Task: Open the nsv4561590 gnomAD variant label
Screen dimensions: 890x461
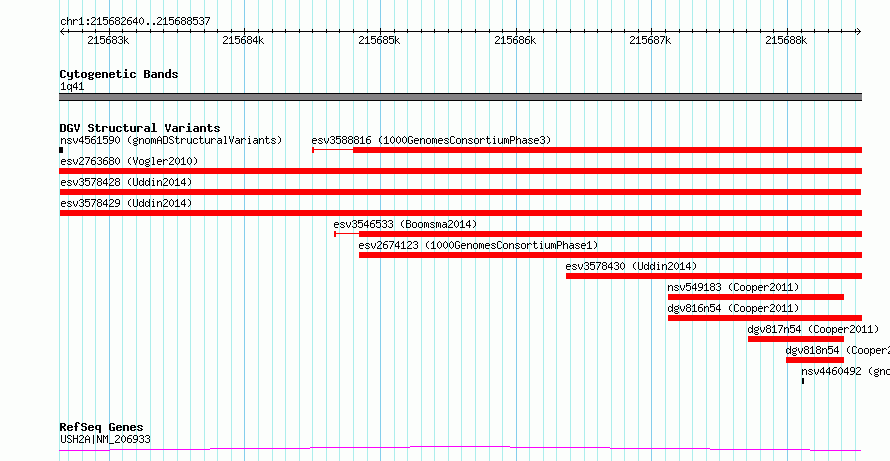Action: point(171,140)
